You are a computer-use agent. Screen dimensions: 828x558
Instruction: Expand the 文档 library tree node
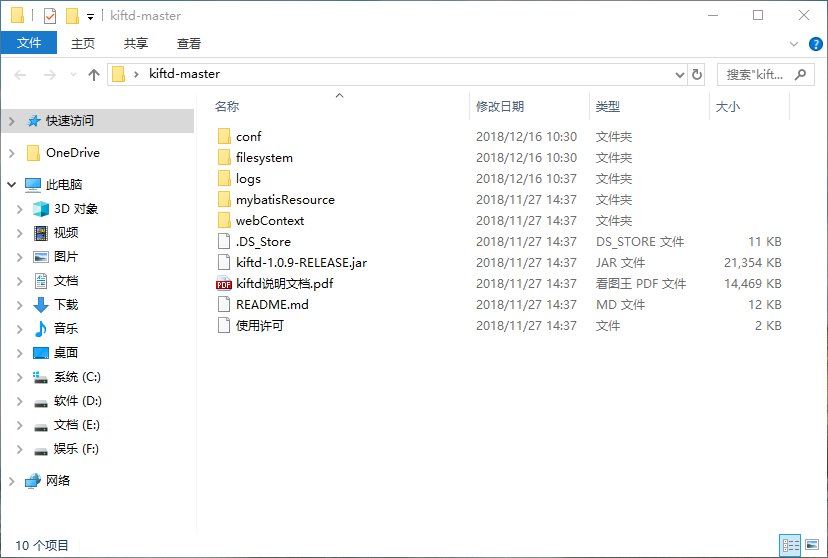[20, 281]
